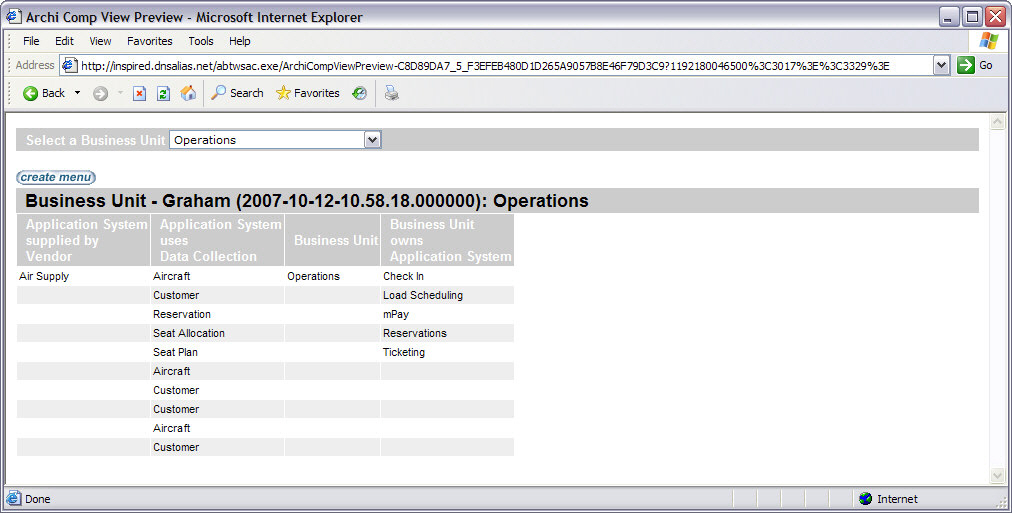Open the Back history dropdown arrow
This screenshot has width=1012, height=513.
[x=77, y=93]
